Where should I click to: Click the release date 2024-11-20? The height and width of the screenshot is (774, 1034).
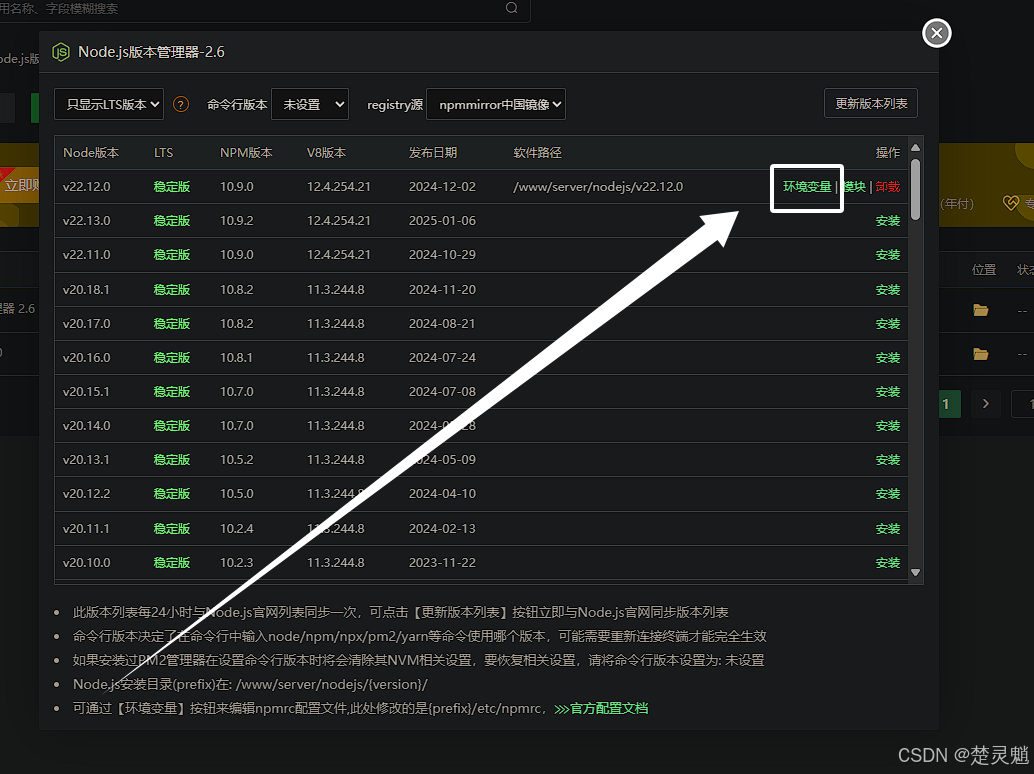point(442,289)
